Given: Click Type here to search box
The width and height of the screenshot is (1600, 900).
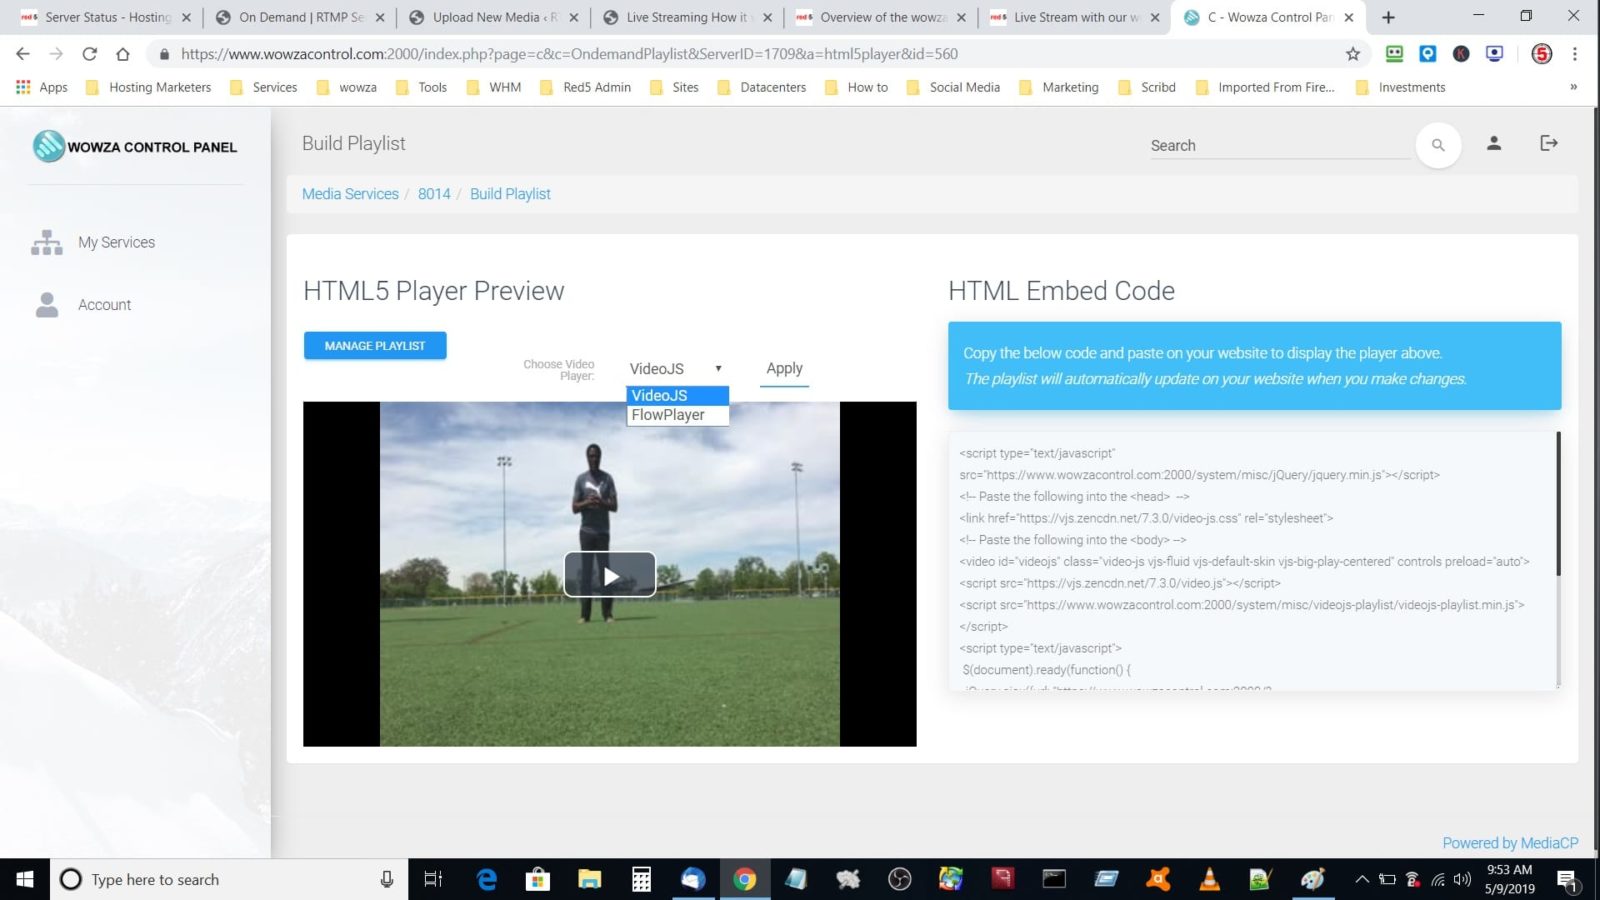Looking at the screenshot, I should coord(230,879).
